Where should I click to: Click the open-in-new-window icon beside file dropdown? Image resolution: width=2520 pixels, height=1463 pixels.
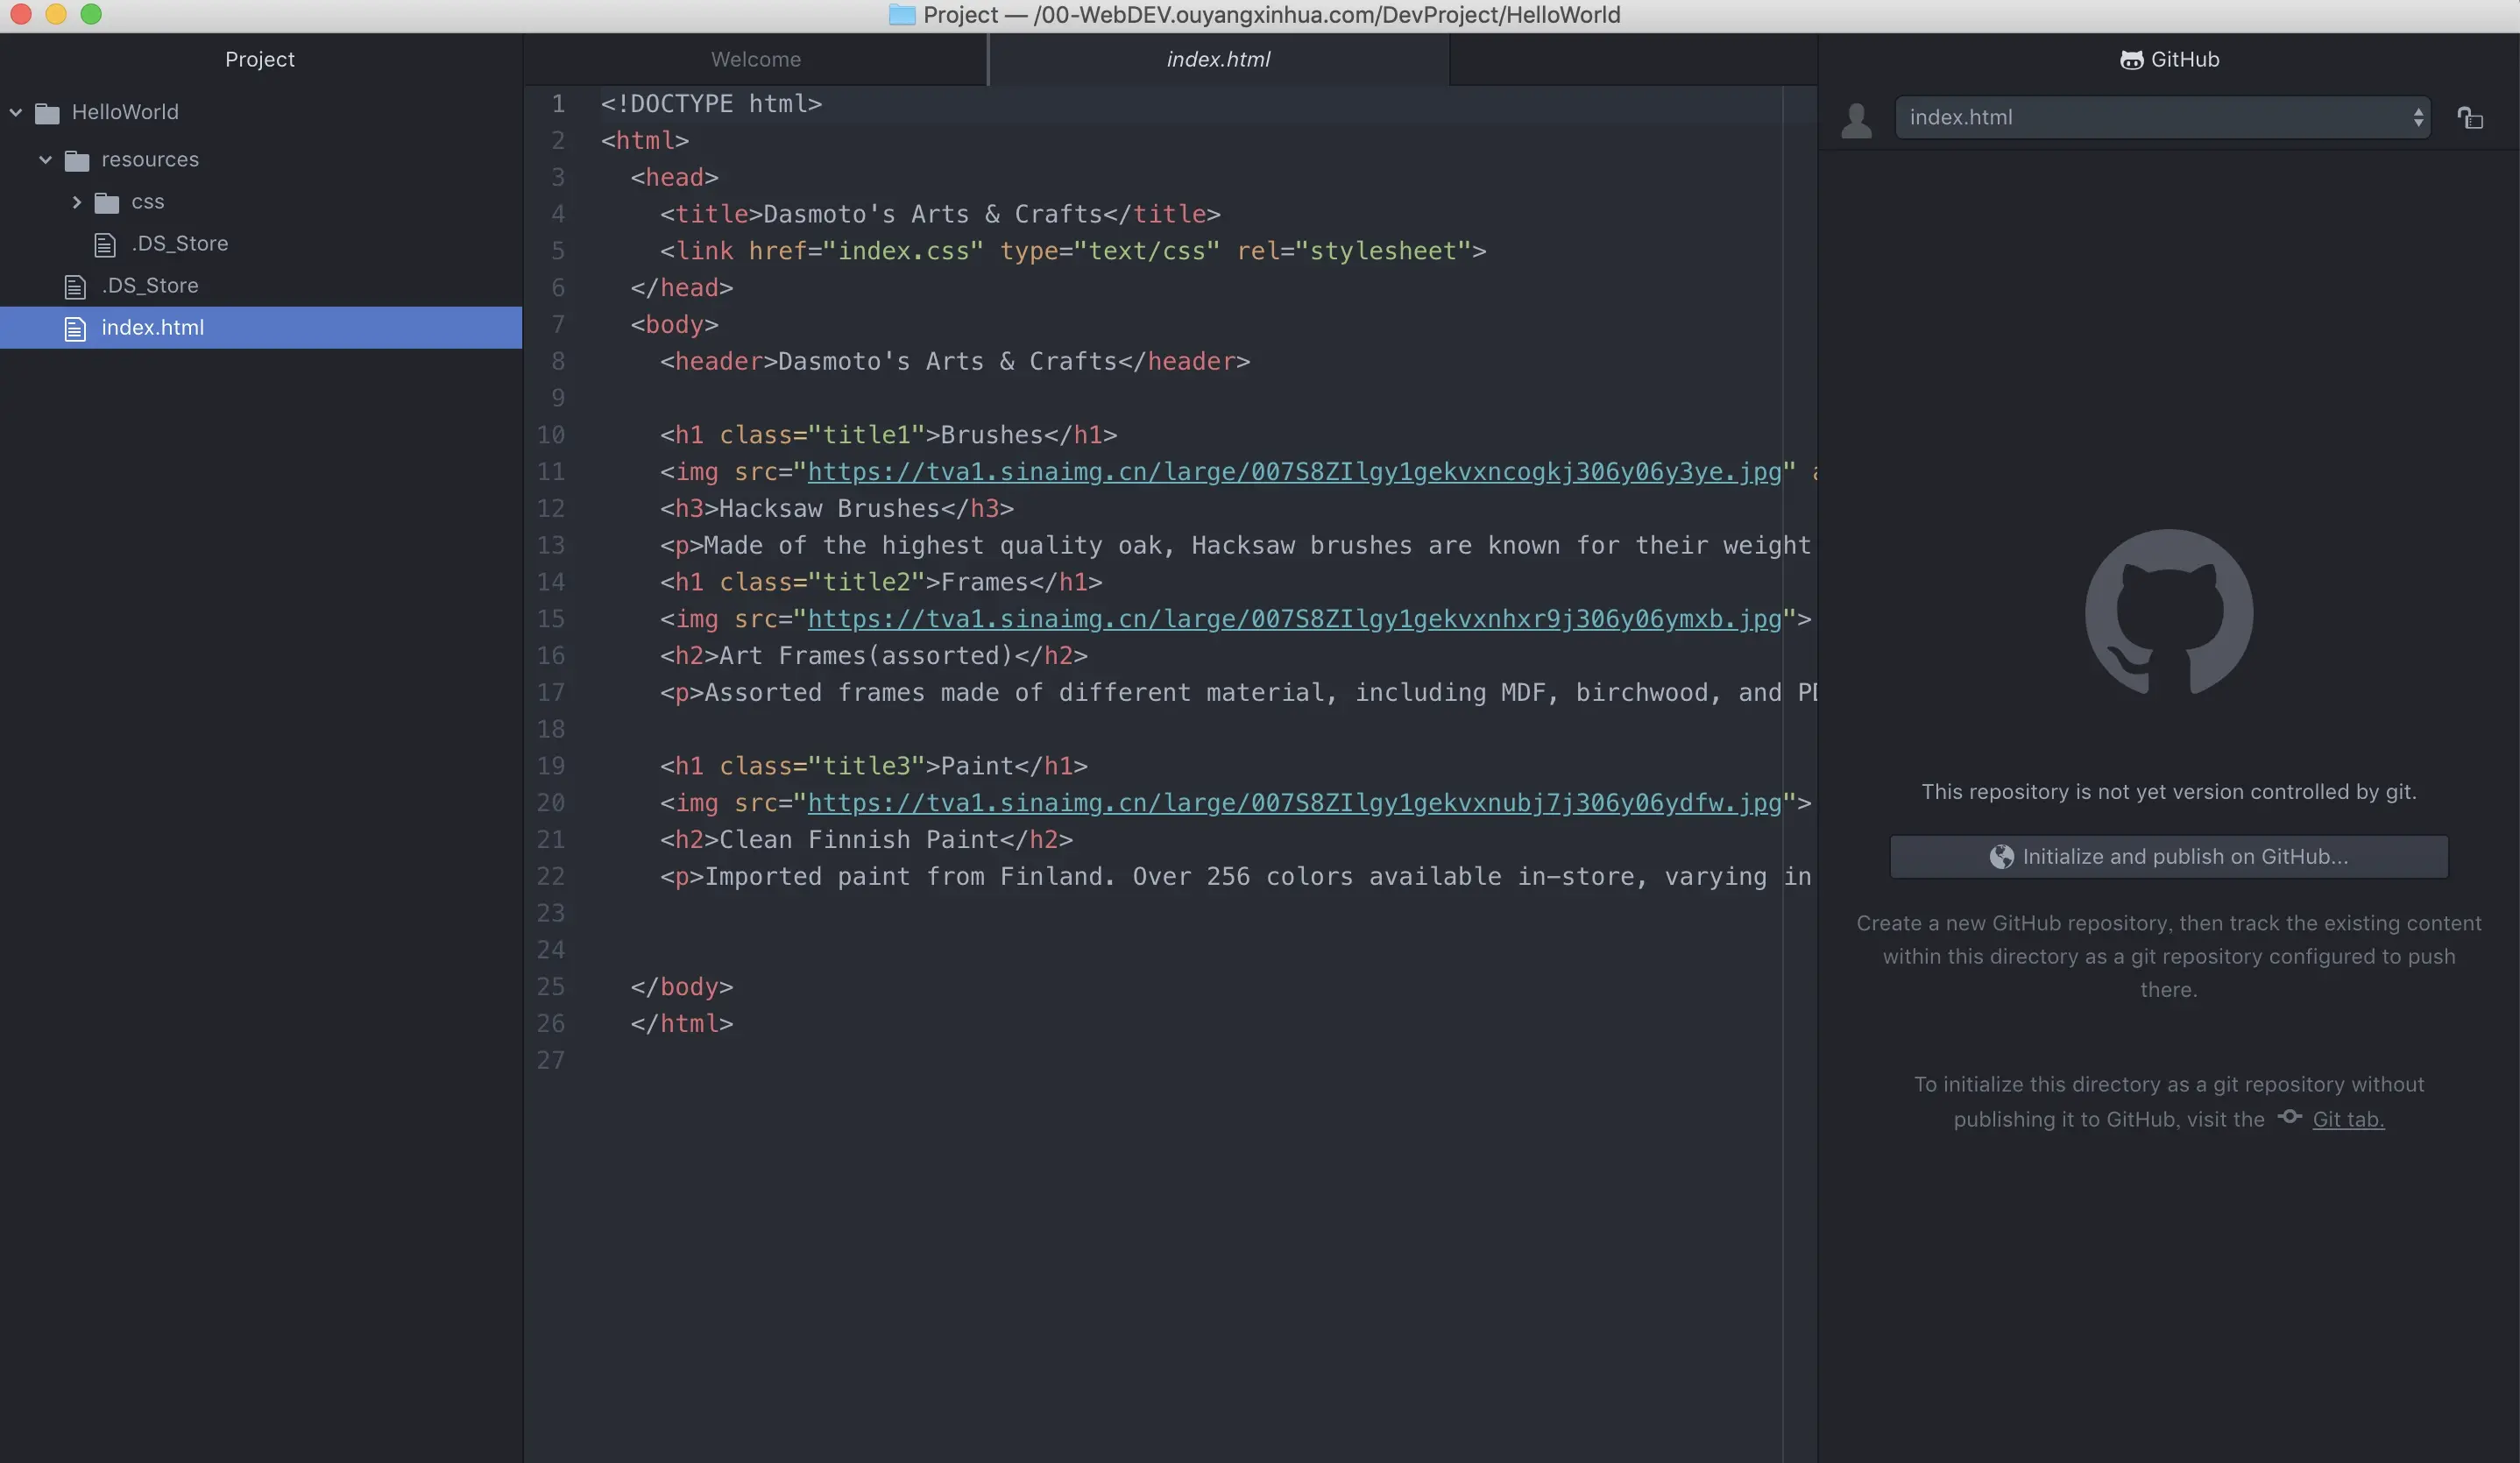pos(2470,118)
